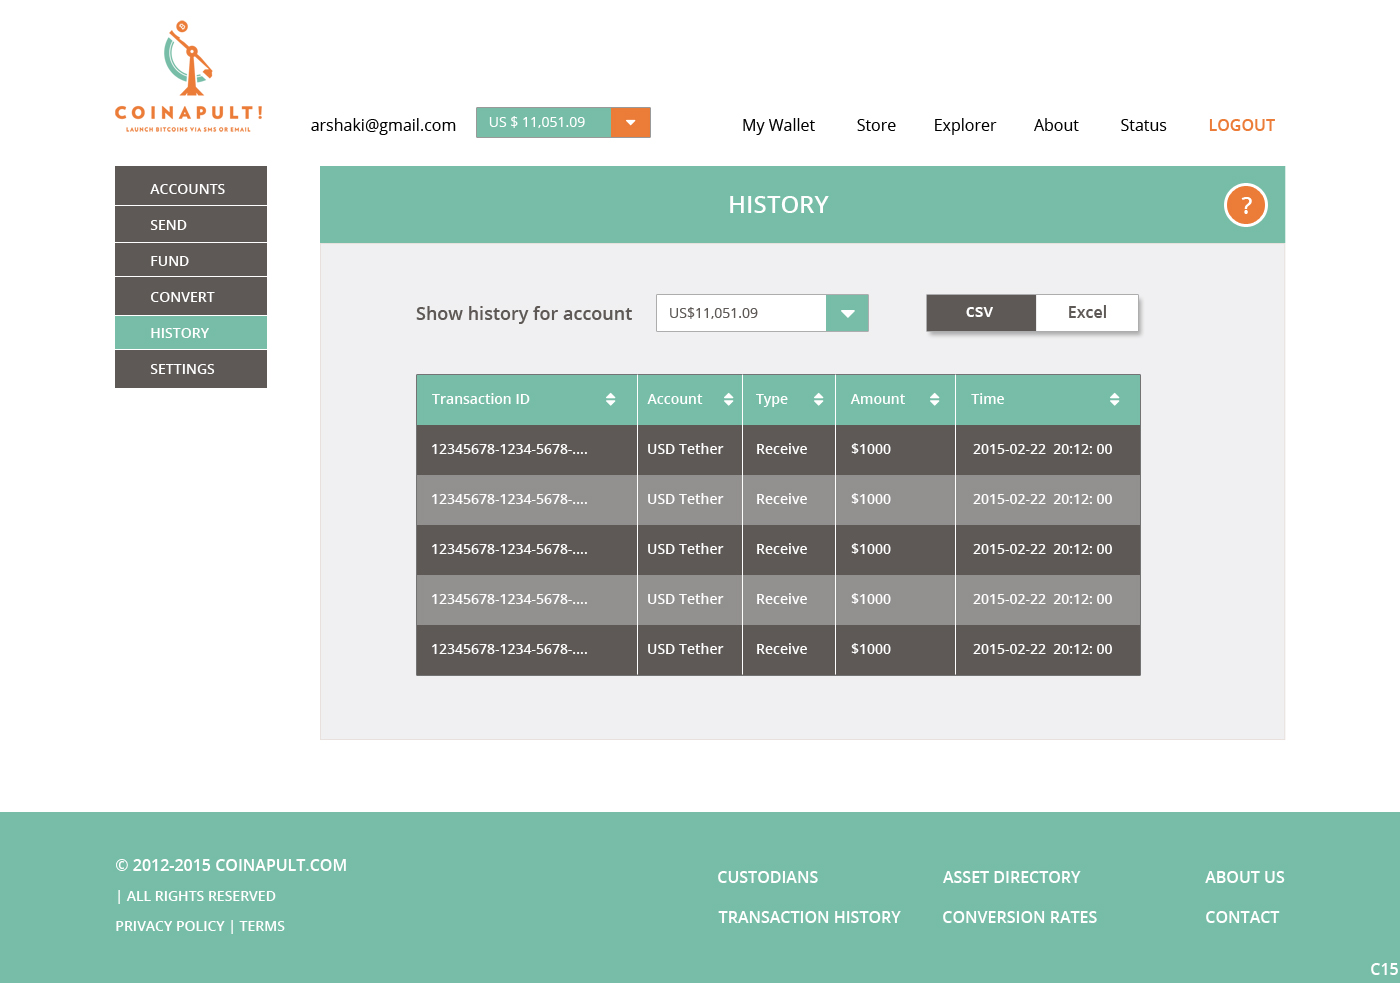This screenshot has width=1400, height=983.
Task: Expand the history account dropdown arrow
Action: (x=847, y=313)
